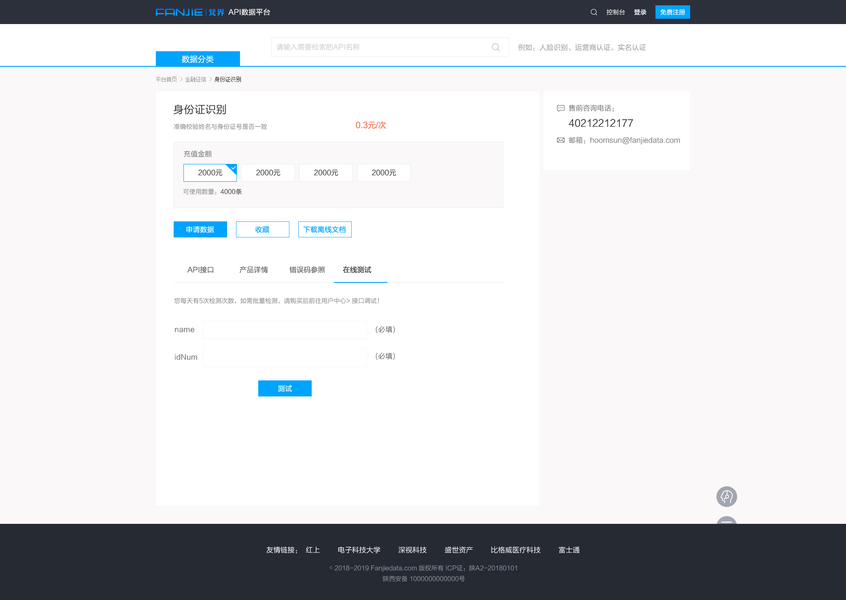This screenshot has height=600, width=846.
Task: Open the 深视科技 footer link
Action: point(412,550)
